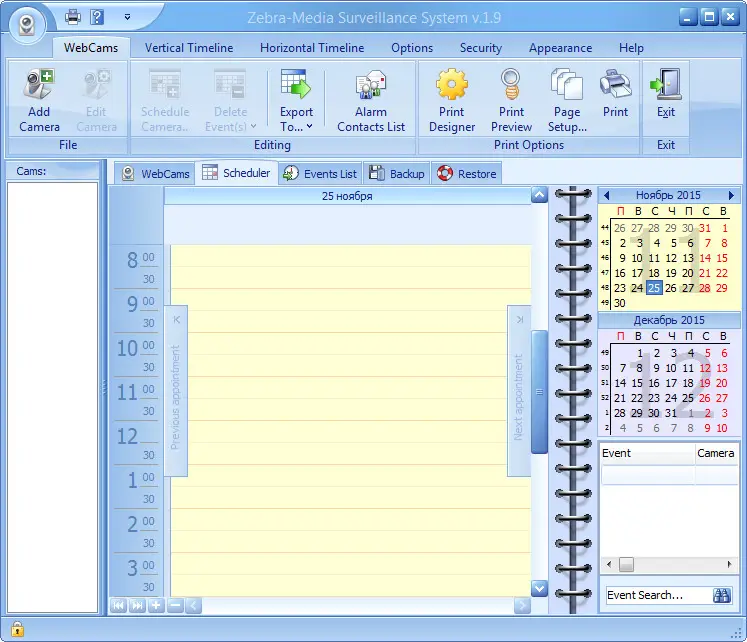The width and height of the screenshot is (747, 642).
Task: Open Print Preview
Action: click(511, 100)
